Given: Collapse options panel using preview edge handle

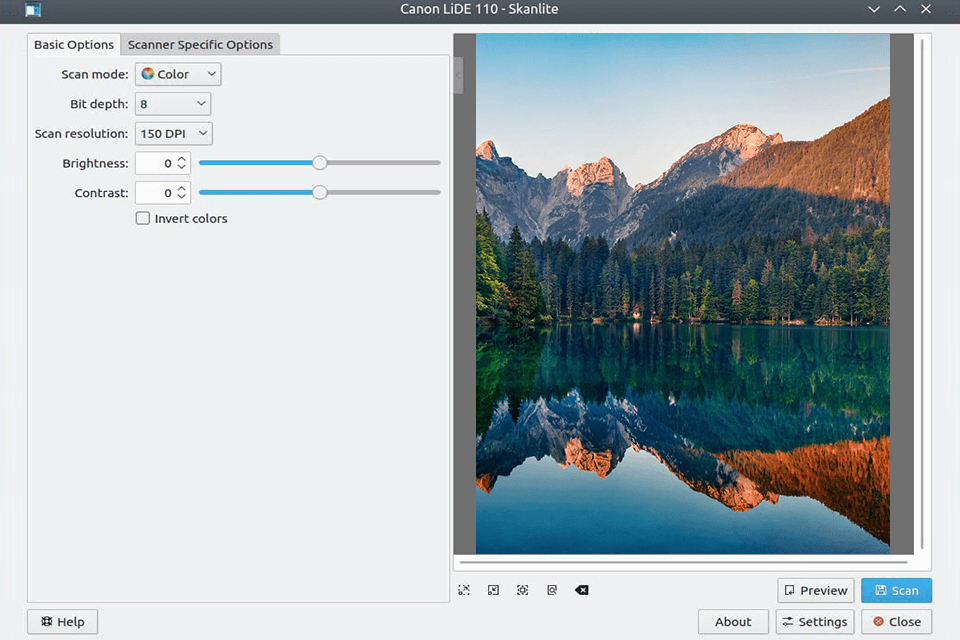Looking at the screenshot, I should click(x=458, y=75).
